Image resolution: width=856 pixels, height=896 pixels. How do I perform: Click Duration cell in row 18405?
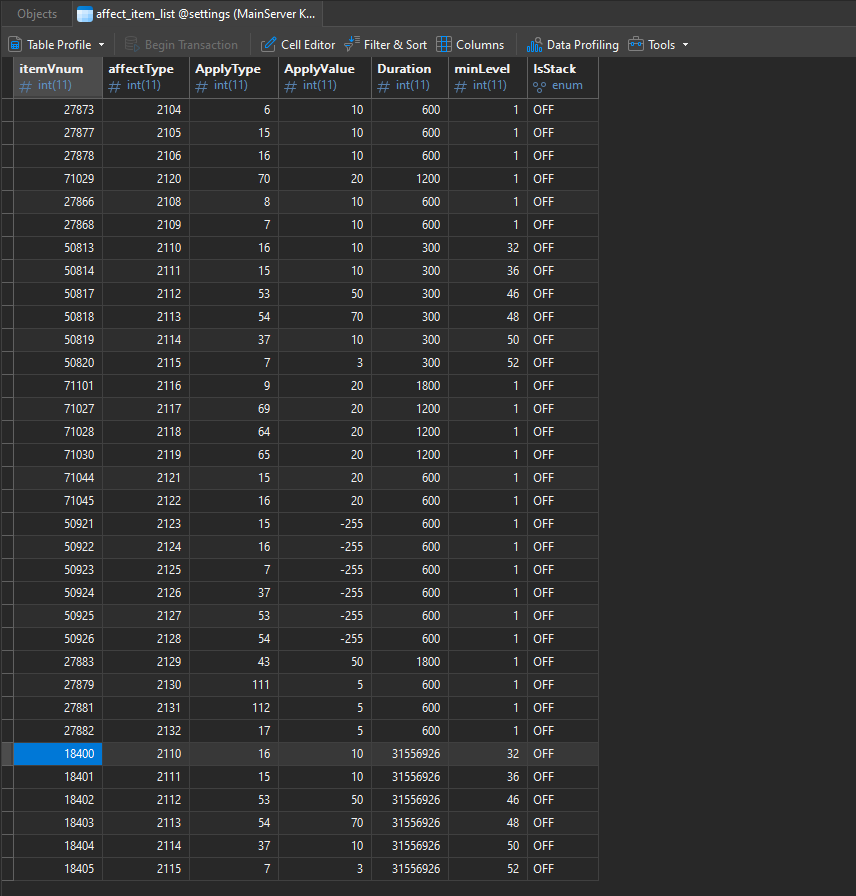(x=410, y=869)
